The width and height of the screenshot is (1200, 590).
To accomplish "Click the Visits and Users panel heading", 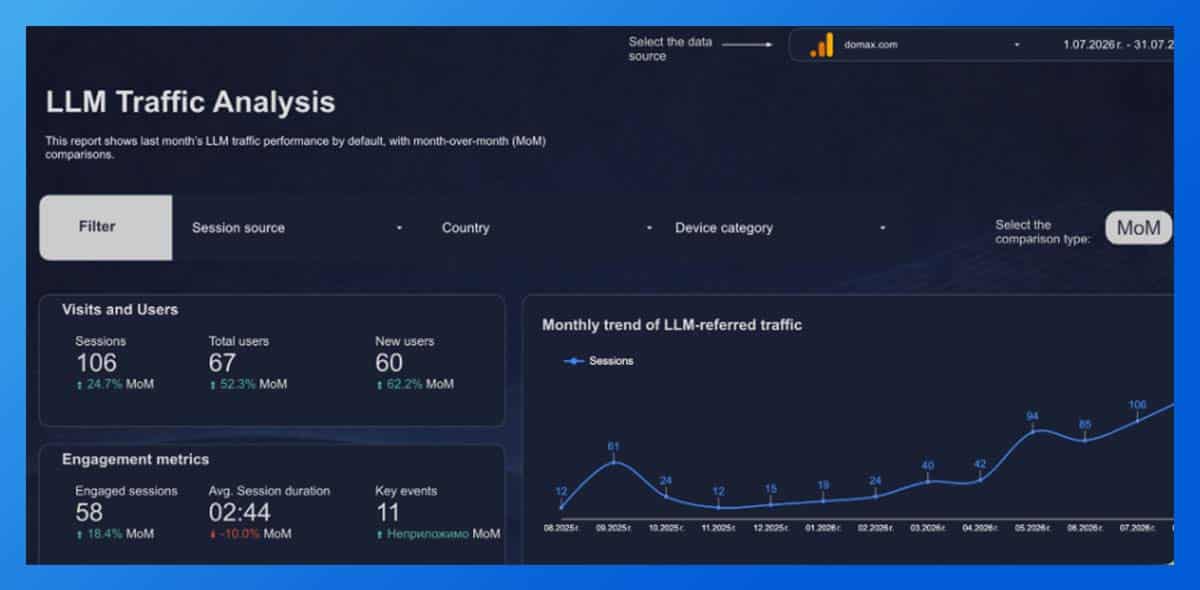I will (120, 310).
